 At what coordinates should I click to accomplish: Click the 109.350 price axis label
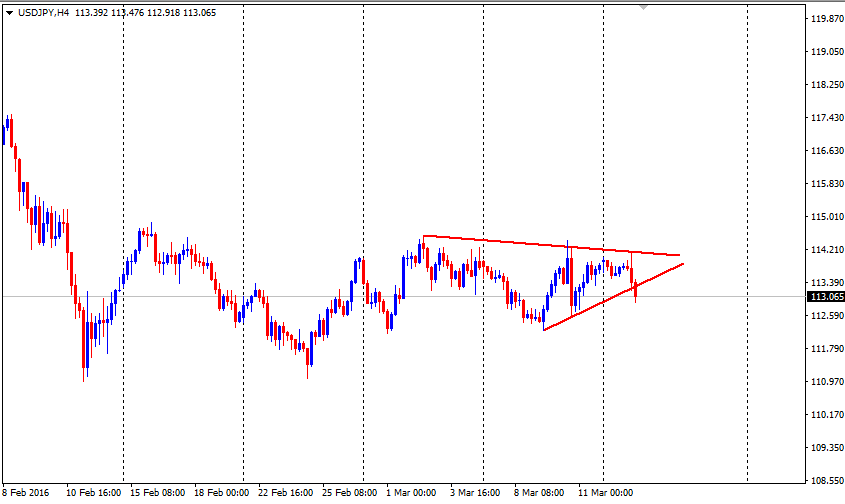pyautogui.click(x=827, y=447)
